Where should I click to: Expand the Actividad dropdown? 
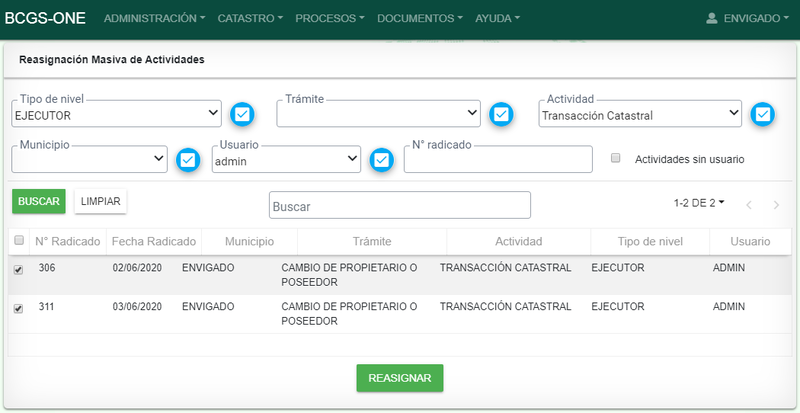point(640,115)
